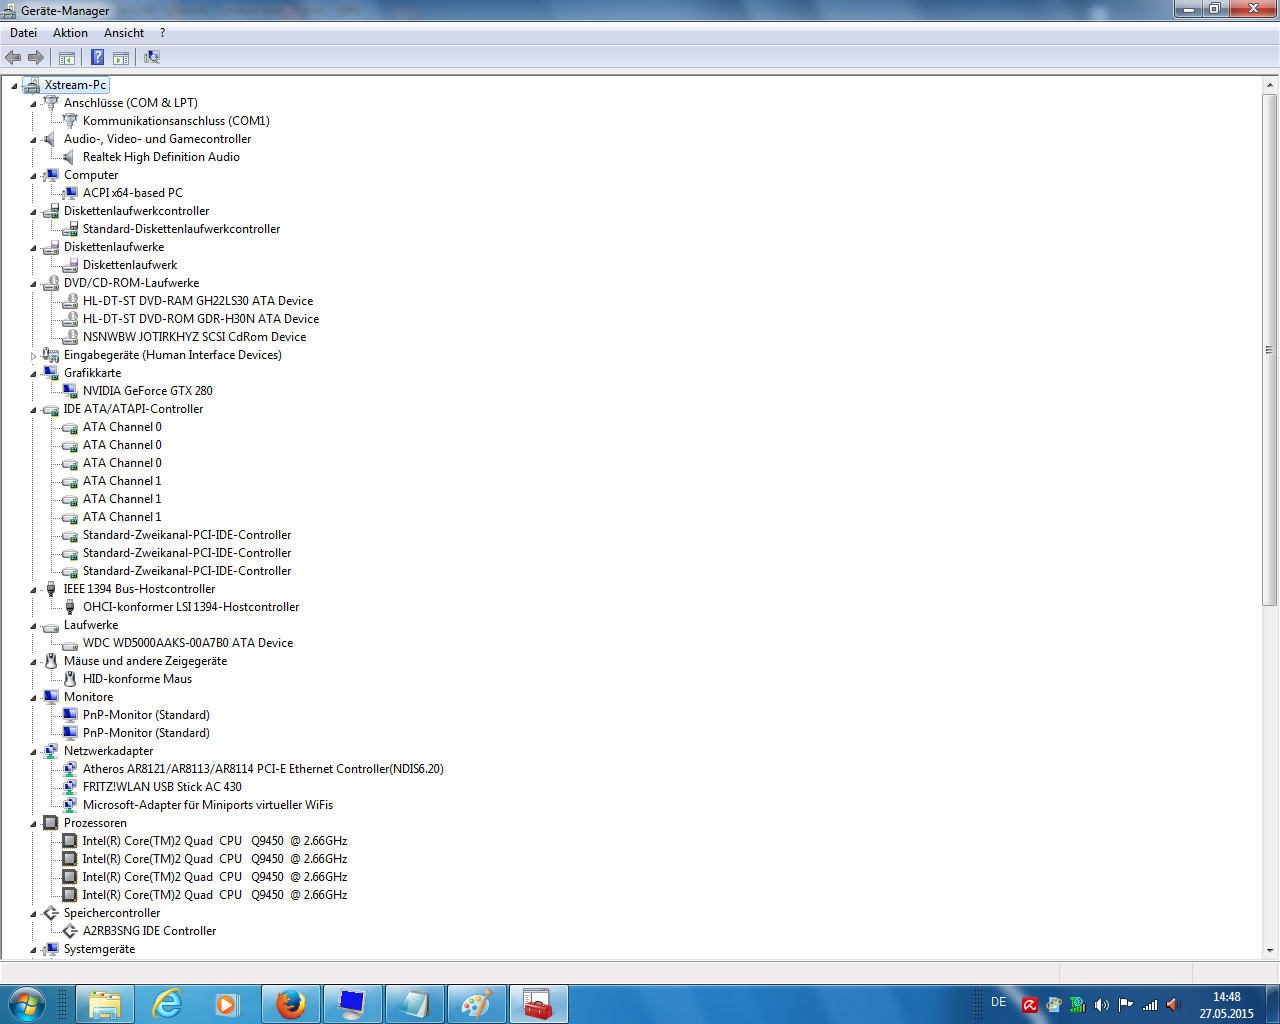Click the Paint palette taskbar icon
The height and width of the screenshot is (1024, 1280).
(476, 1004)
